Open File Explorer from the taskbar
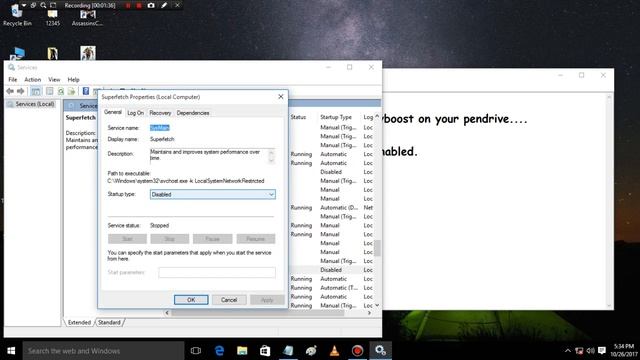This screenshot has height=360, width=640. click(x=242, y=351)
